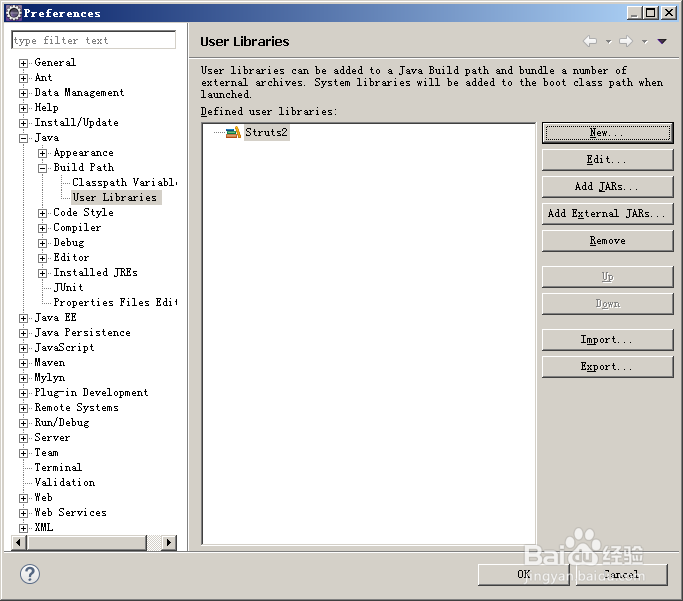Click the Struts2 library books icon
The height and width of the screenshot is (601, 683).
coord(233,132)
